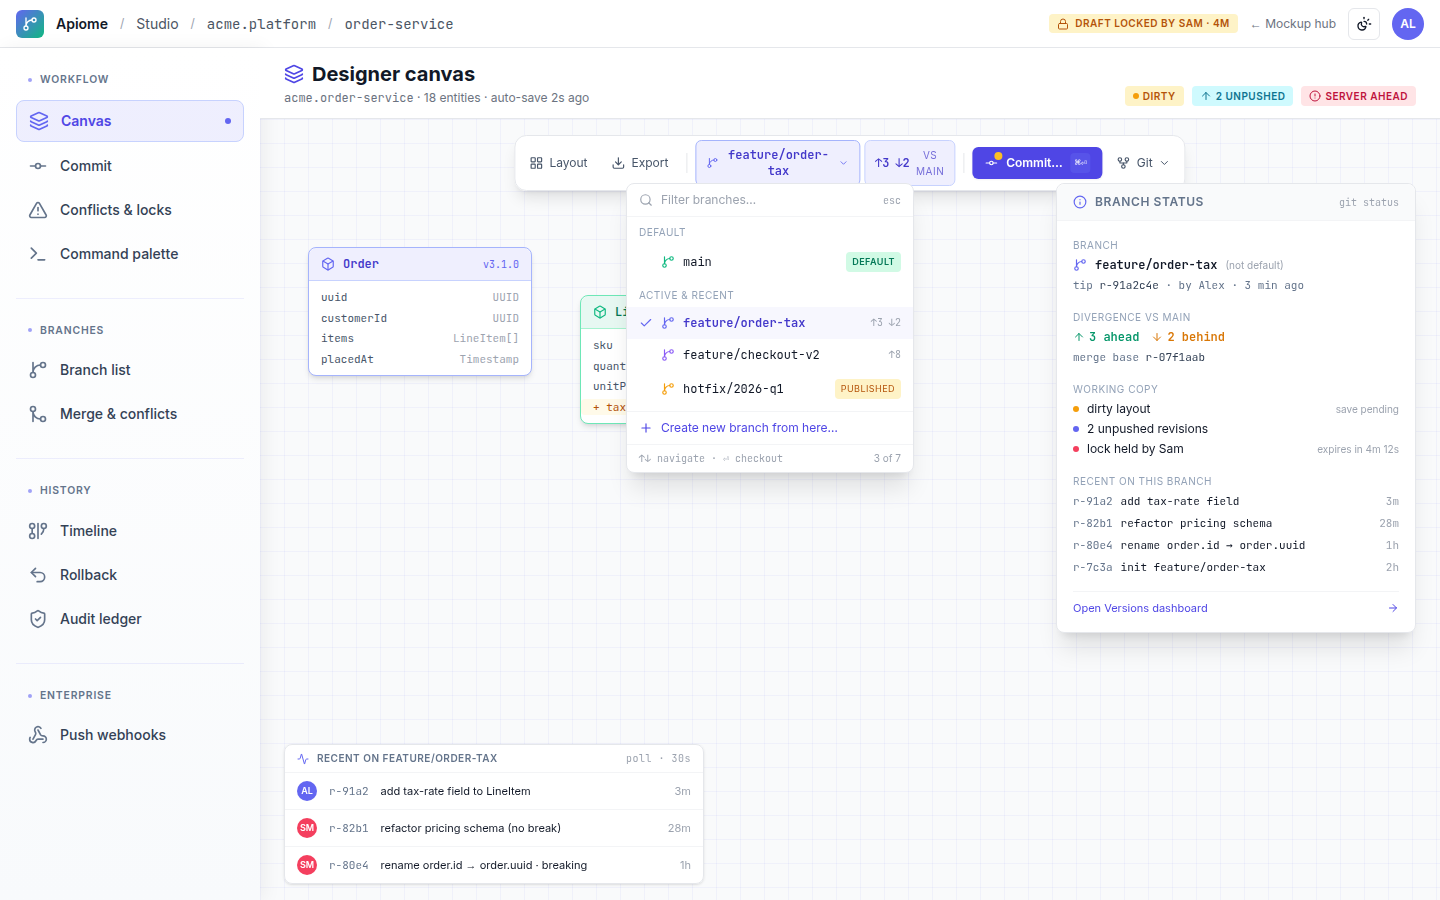The width and height of the screenshot is (1440, 900).
Task: Click the main branch icon
Action: coord(668,262)
